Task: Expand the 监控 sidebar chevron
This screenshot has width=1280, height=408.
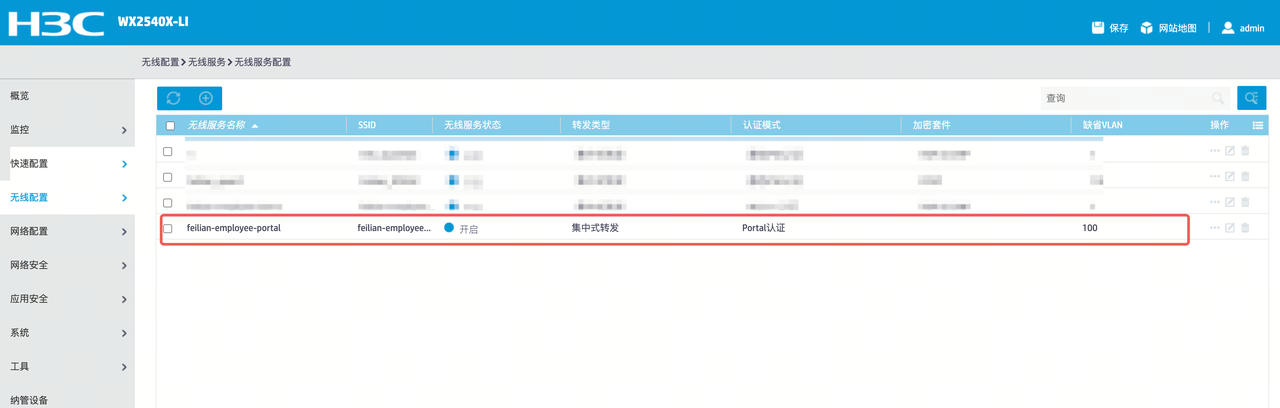Action: point(124,130)
